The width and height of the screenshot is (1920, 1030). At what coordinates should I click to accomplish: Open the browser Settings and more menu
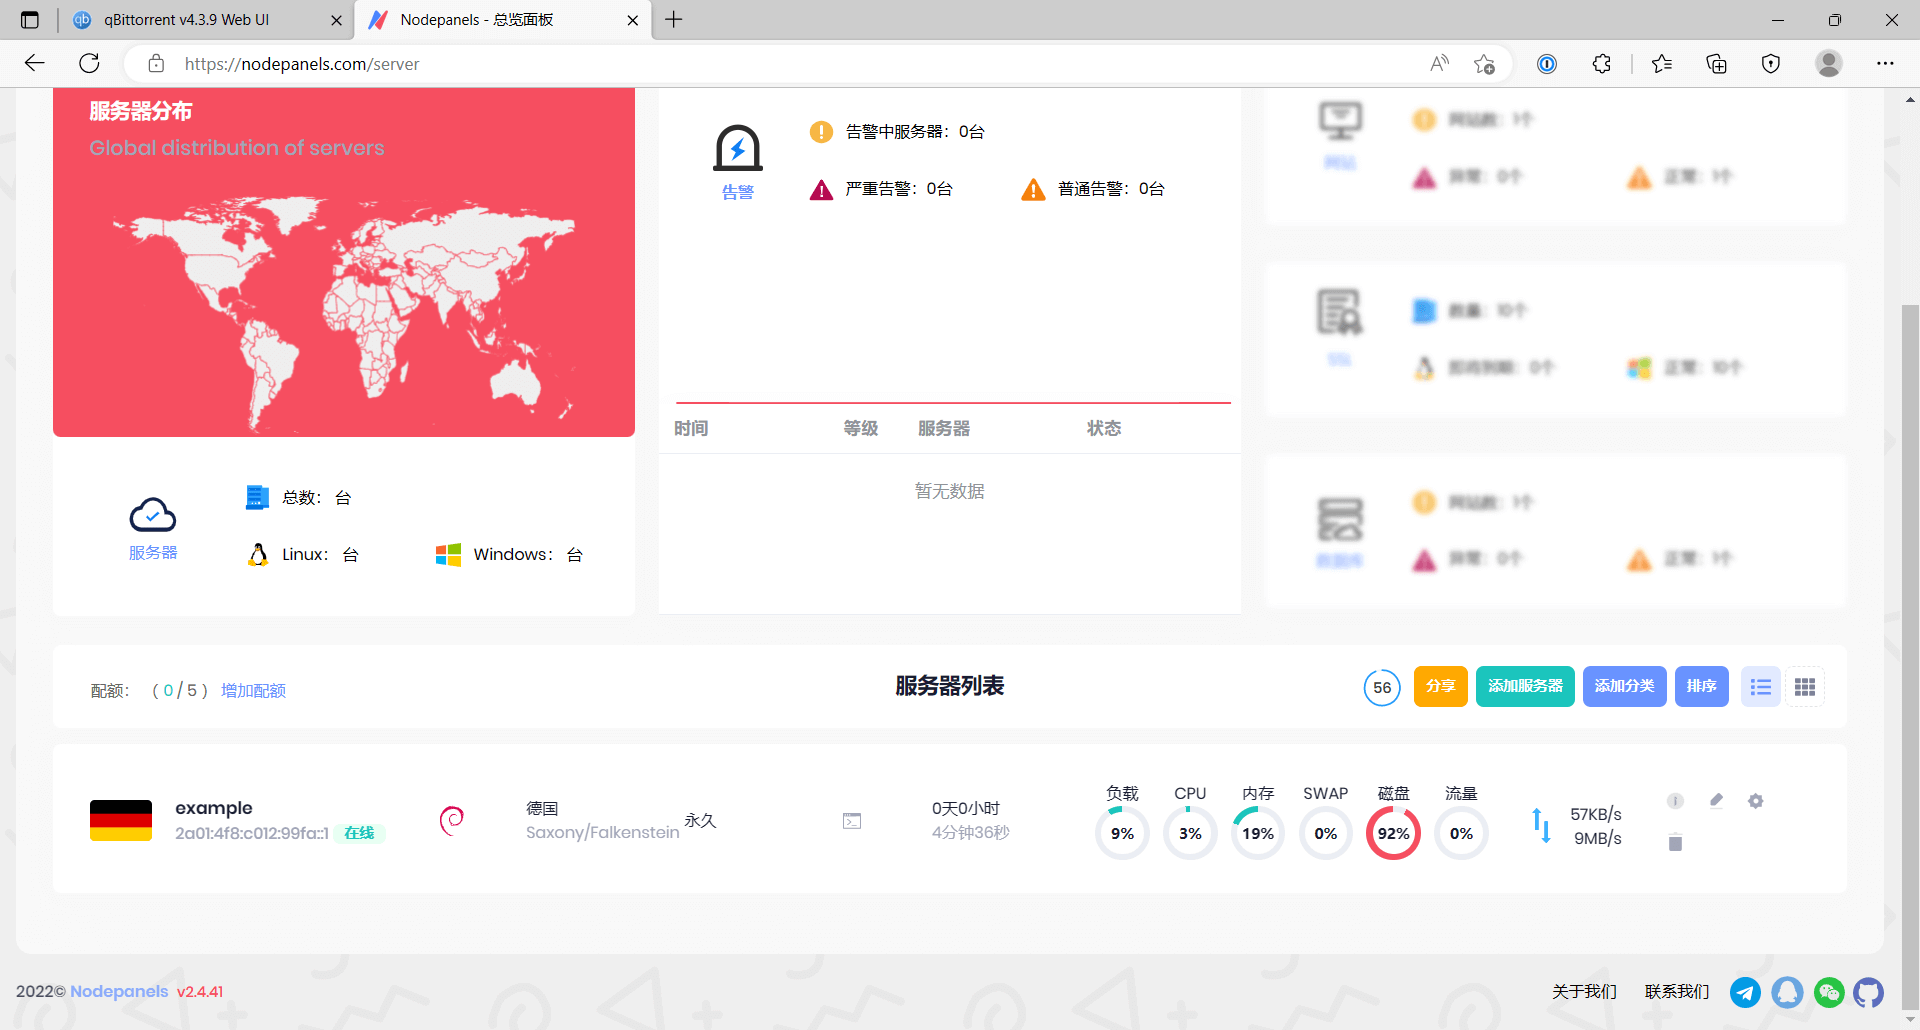[1885, 63]
